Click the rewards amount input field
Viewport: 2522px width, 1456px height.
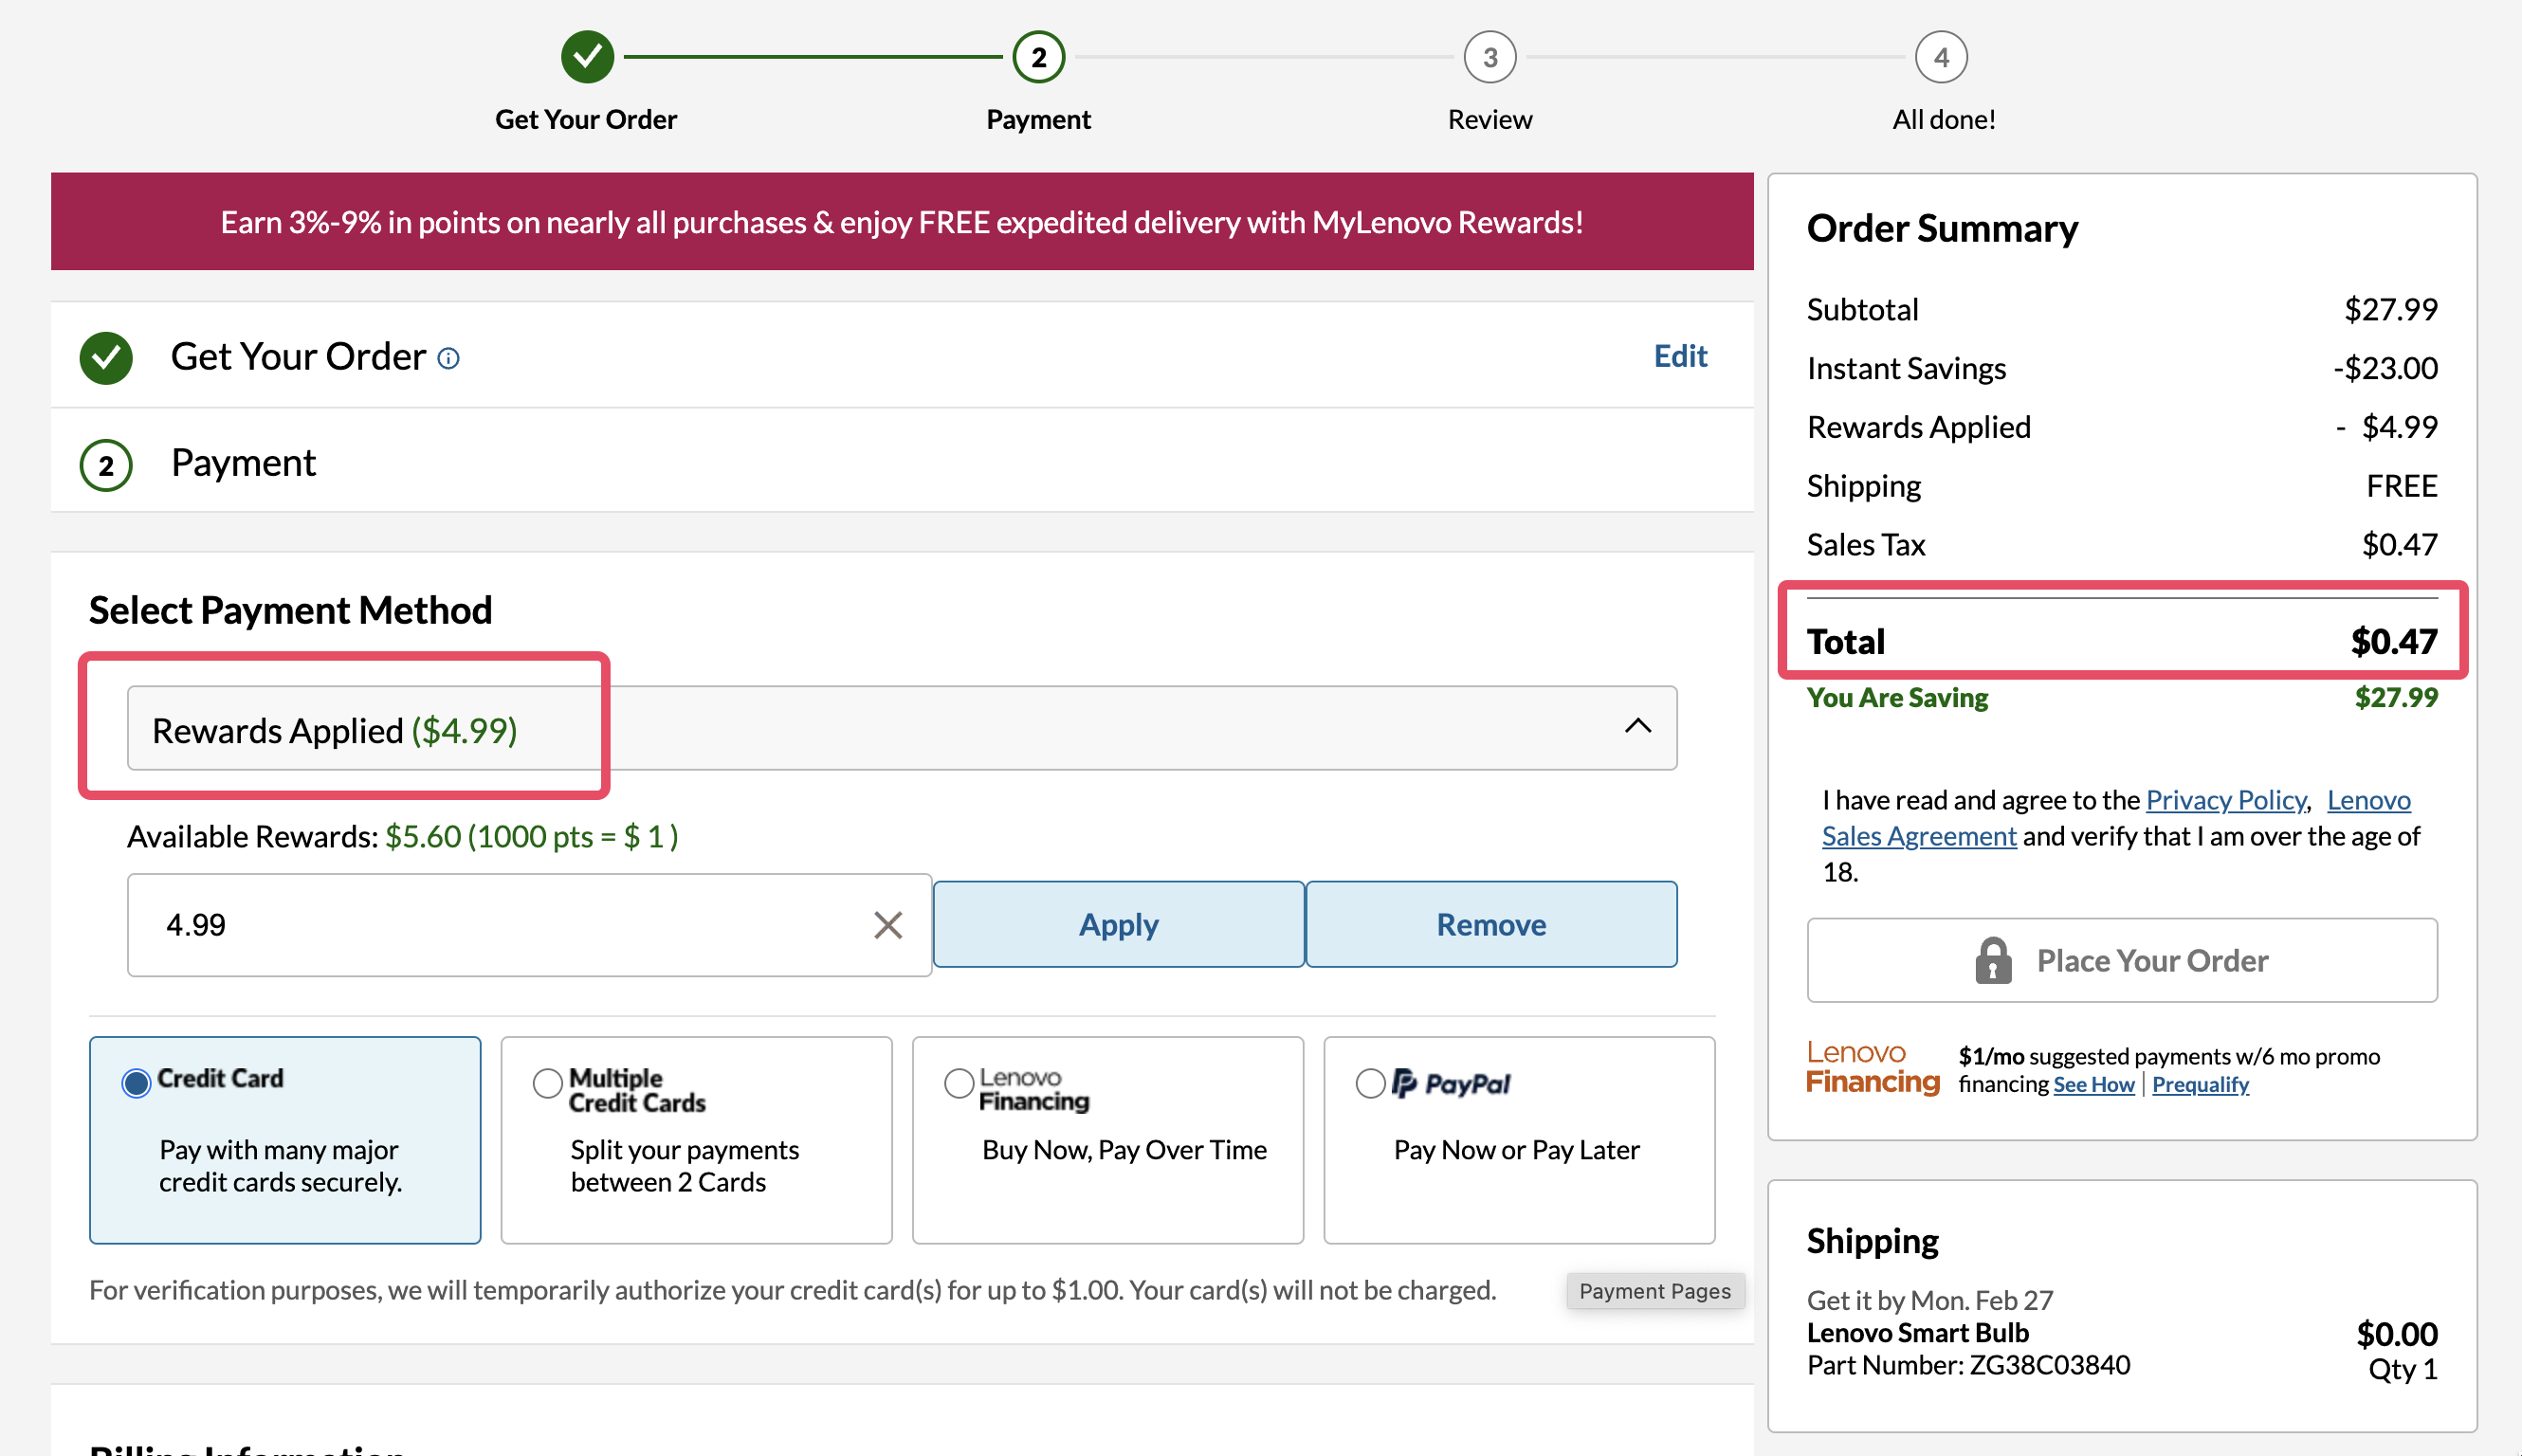500,925
